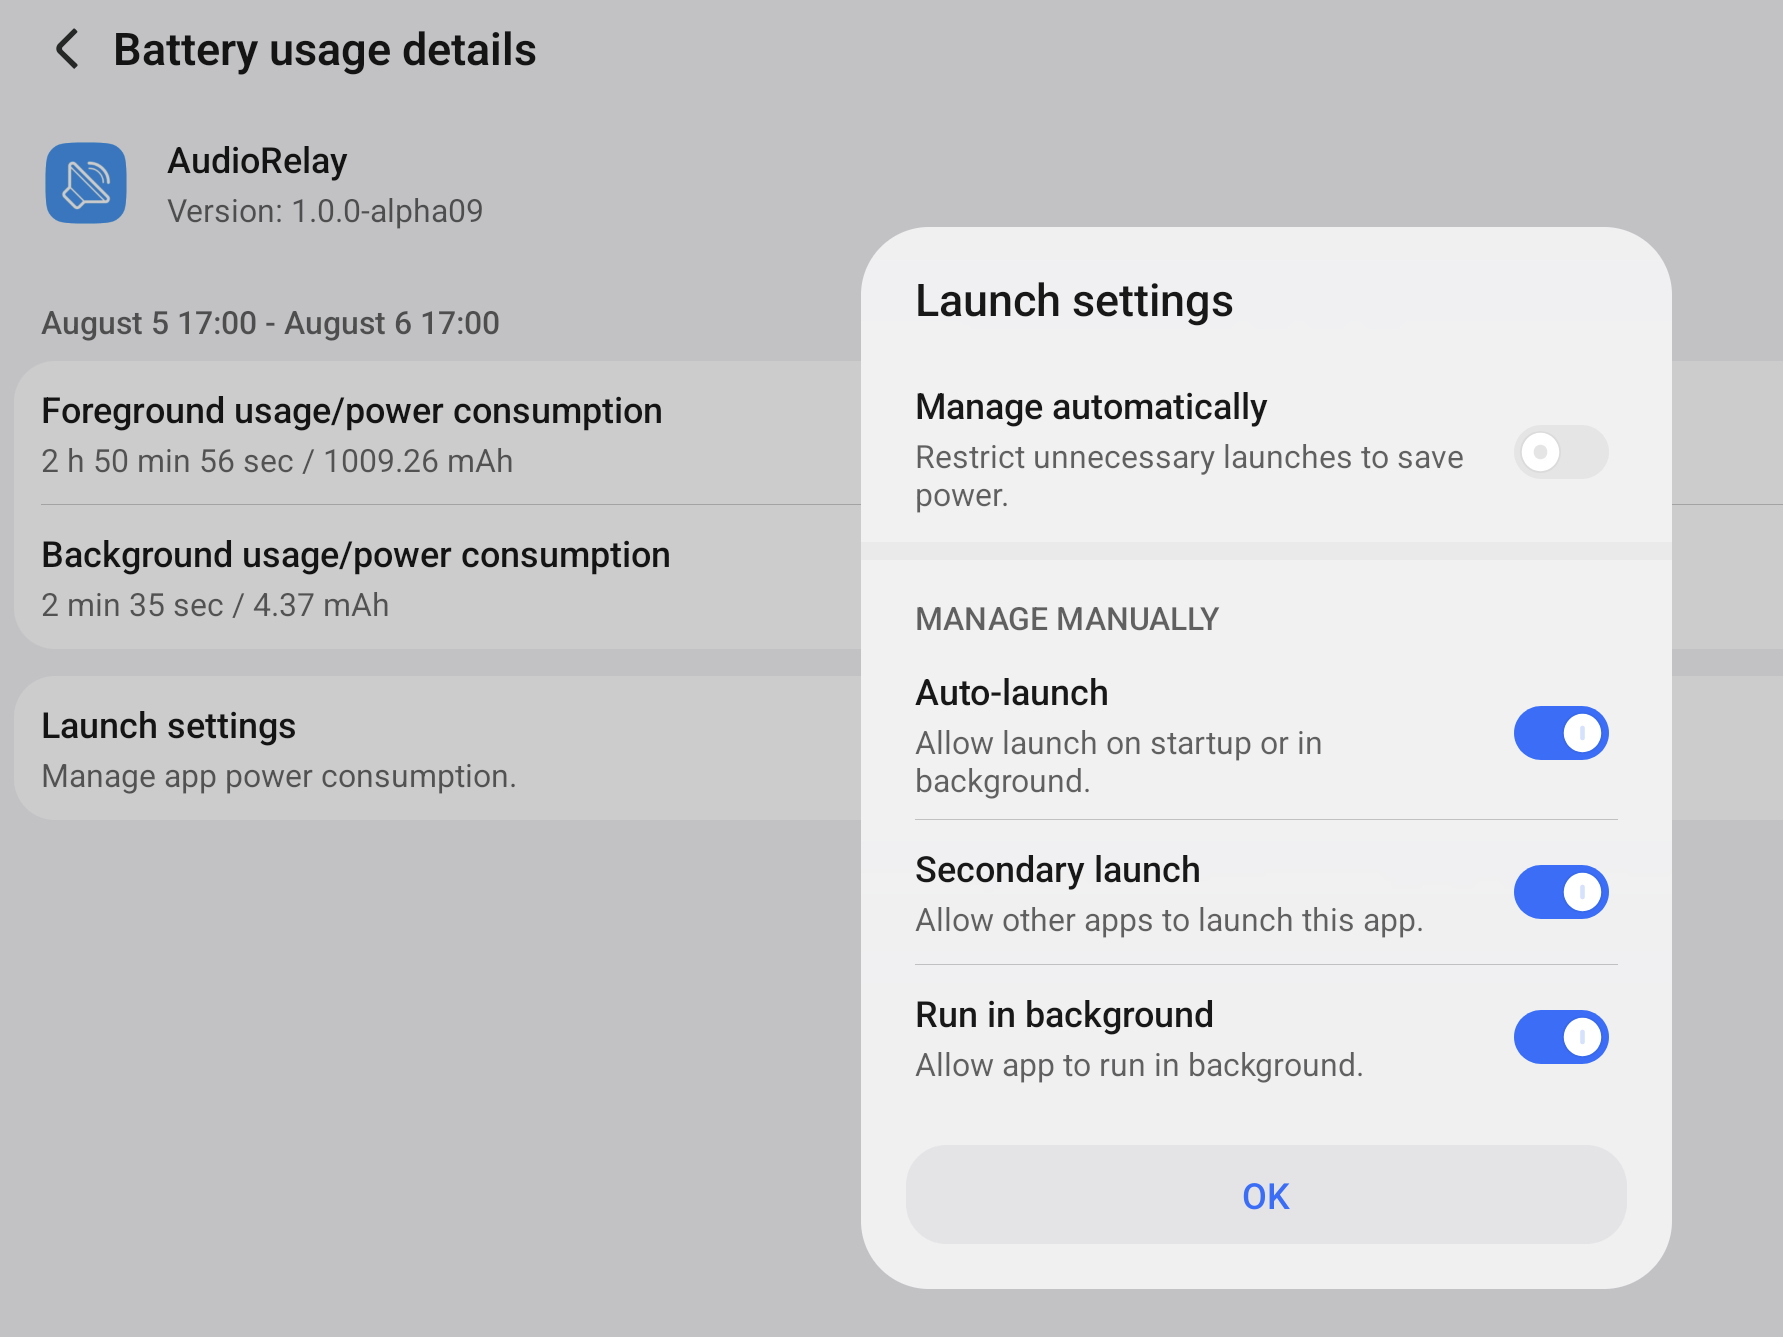Disable the Auto-launch toggle
This screenshot has width=1783, height=1337.
pos(1560,733)
